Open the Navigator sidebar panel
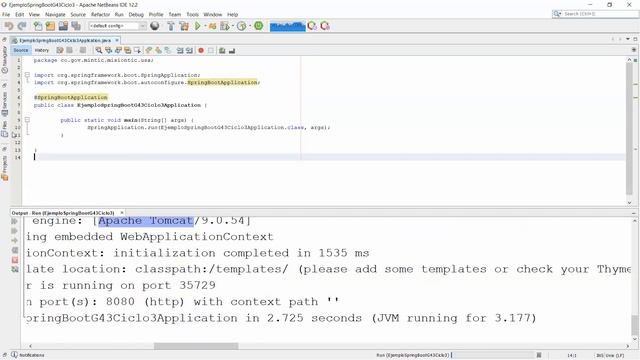 point(4,59)
